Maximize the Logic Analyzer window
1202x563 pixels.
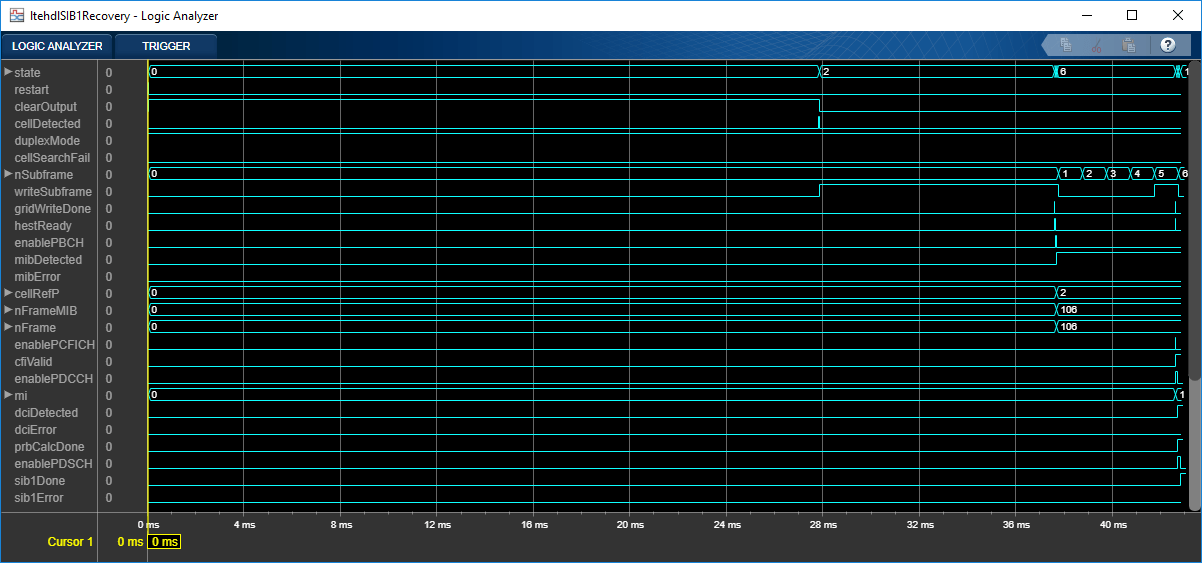1132,15
